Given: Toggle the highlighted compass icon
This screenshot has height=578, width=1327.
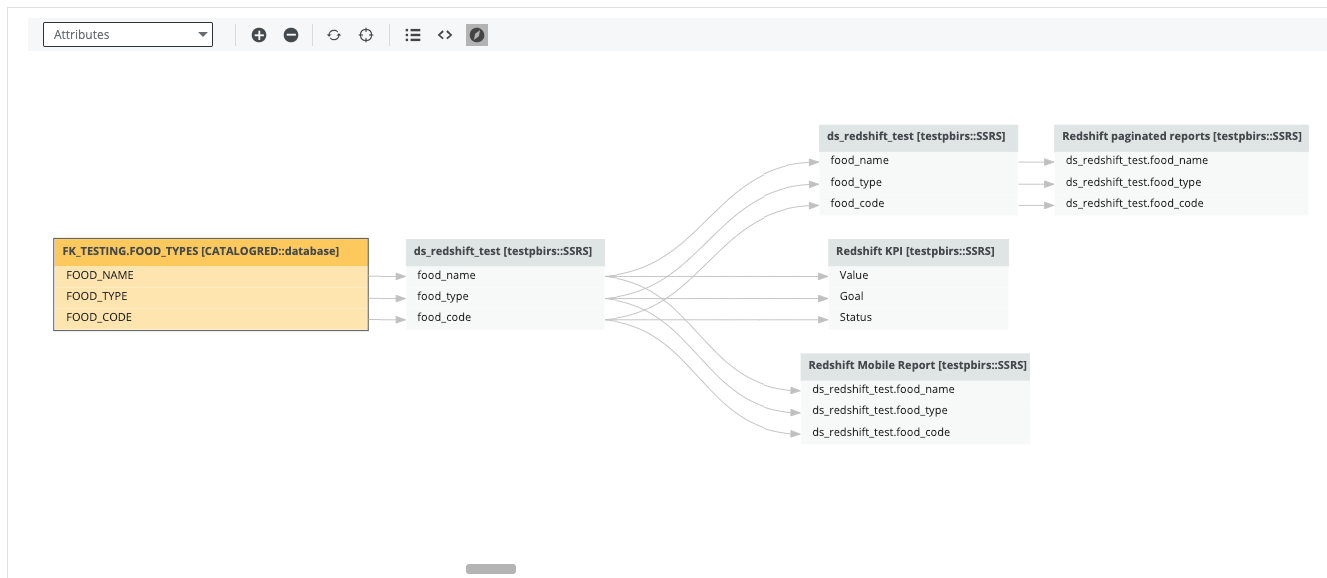Looking at the screenshot, I should pos(477,35).
